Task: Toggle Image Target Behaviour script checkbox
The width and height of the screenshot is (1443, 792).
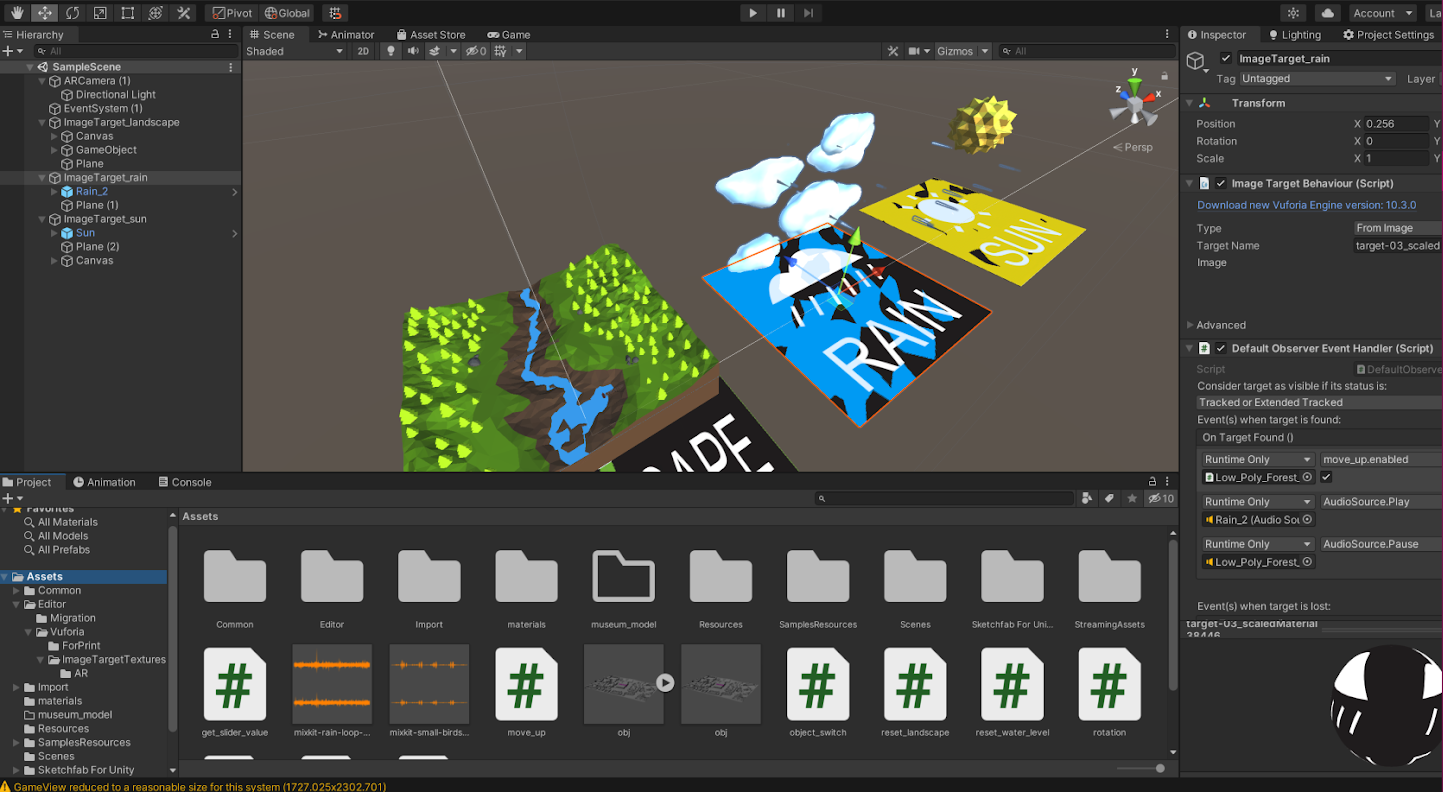Action: click(1221, 183)
